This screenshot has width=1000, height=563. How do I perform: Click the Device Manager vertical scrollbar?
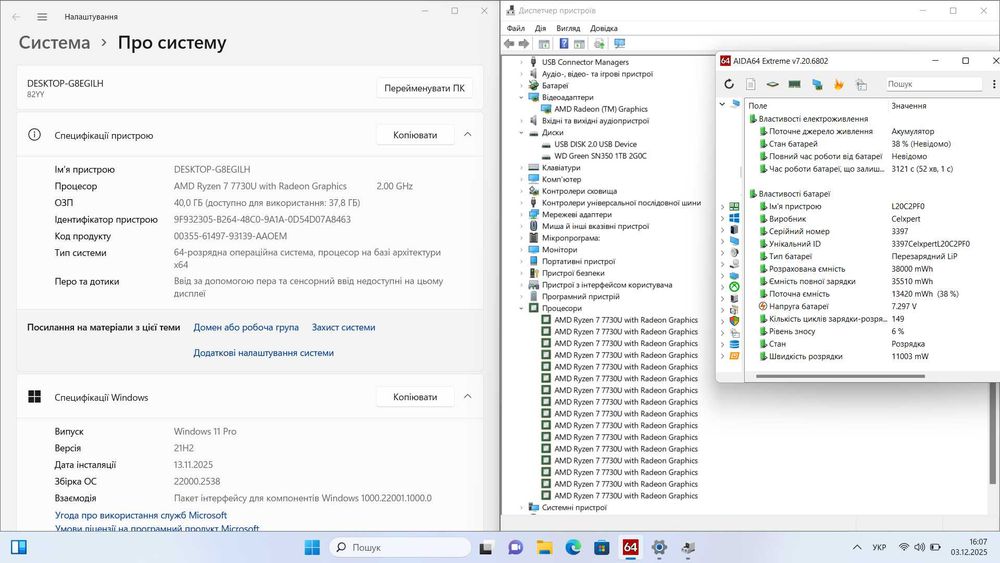993,434
